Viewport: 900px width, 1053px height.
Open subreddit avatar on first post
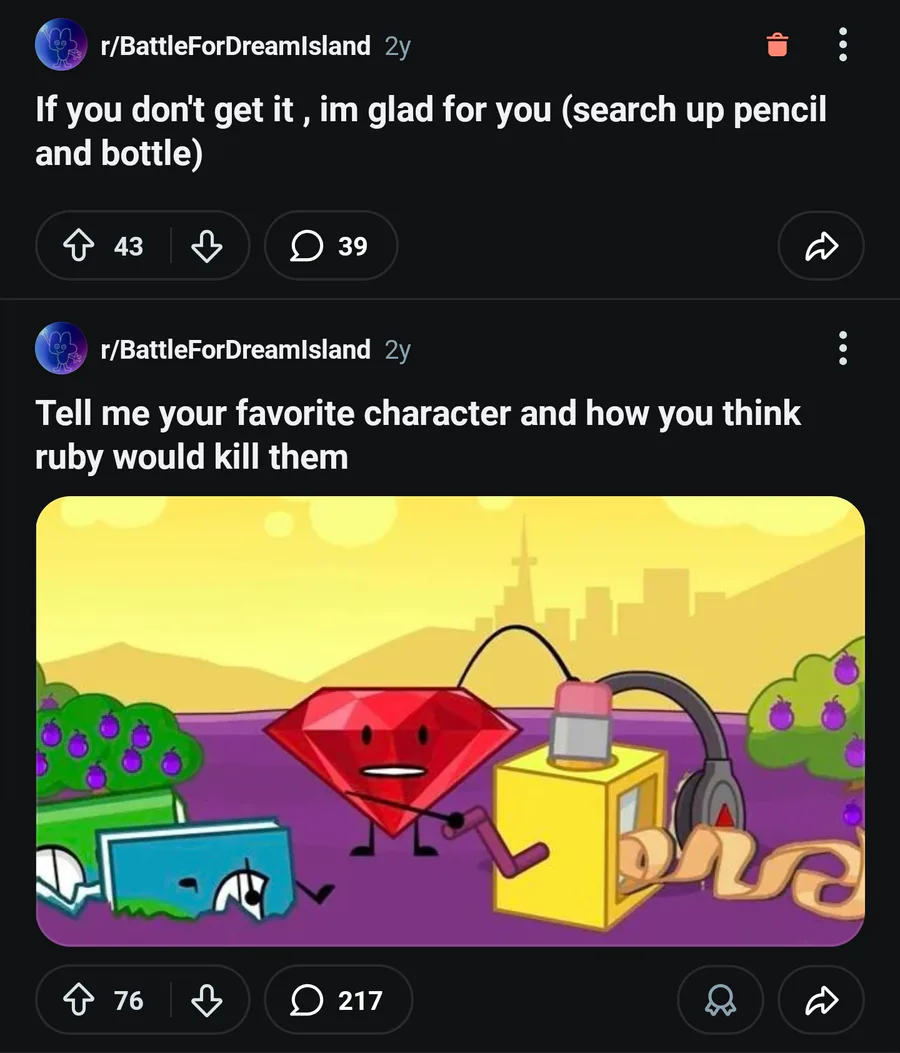60,46
